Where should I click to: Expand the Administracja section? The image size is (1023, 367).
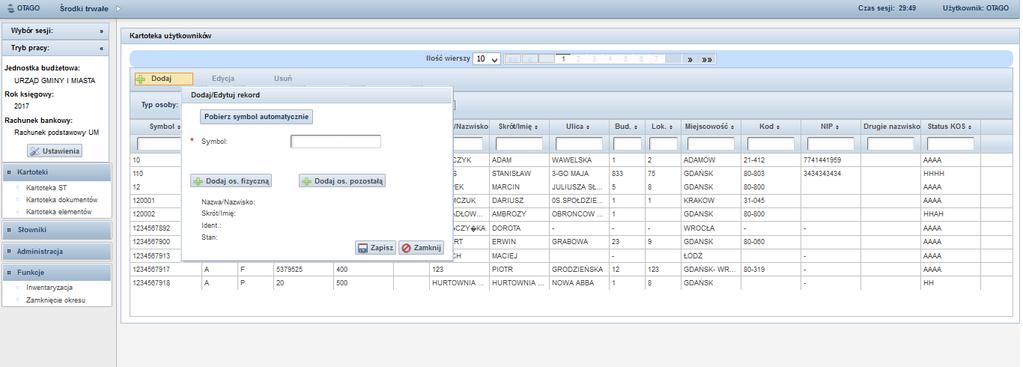click(57, 251)
